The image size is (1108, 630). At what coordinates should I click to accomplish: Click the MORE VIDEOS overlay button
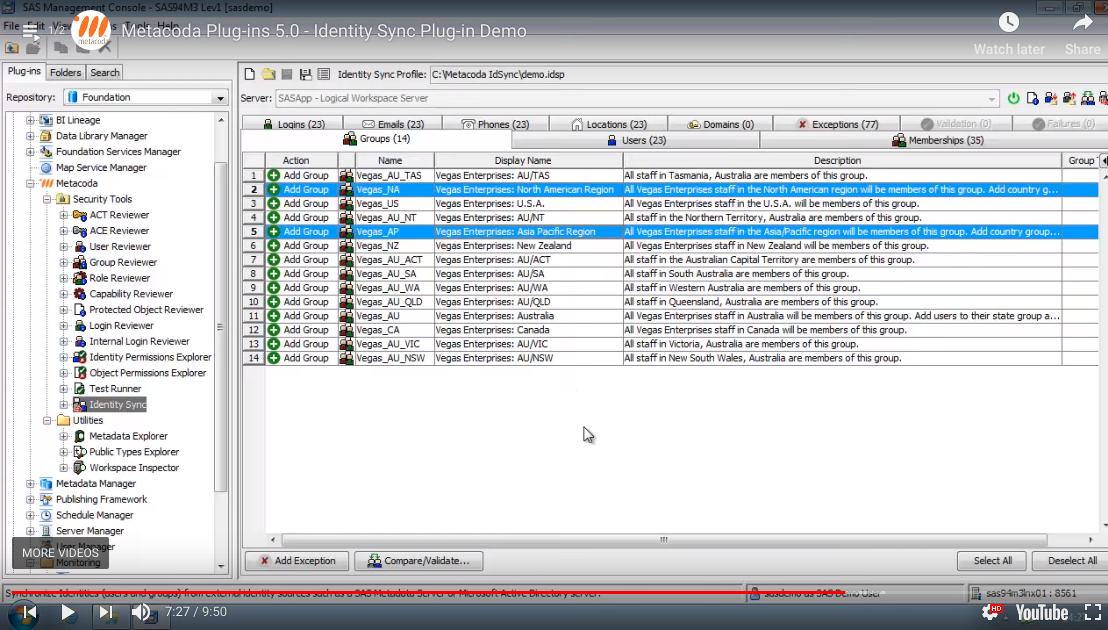(60, 553)
